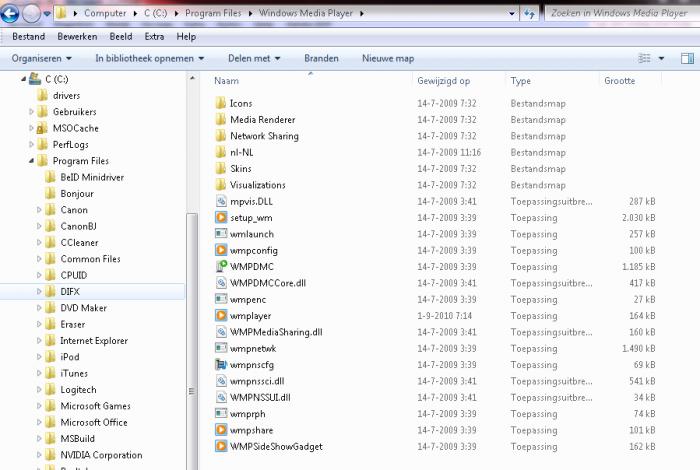Screen dimensions: 700x470
Task: Click Program Files in the address breadcrumb
Action: [213, 13]
